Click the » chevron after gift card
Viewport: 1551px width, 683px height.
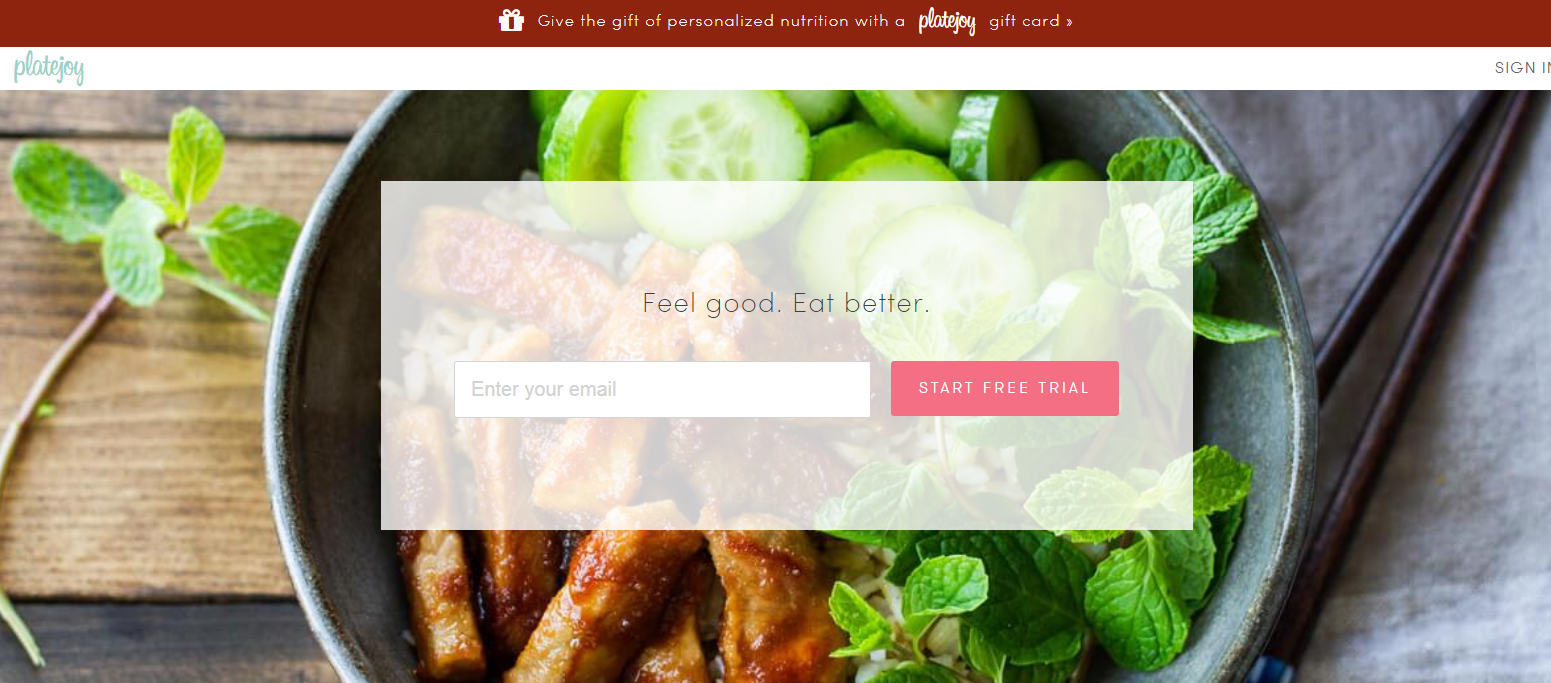click(1069, 21)
